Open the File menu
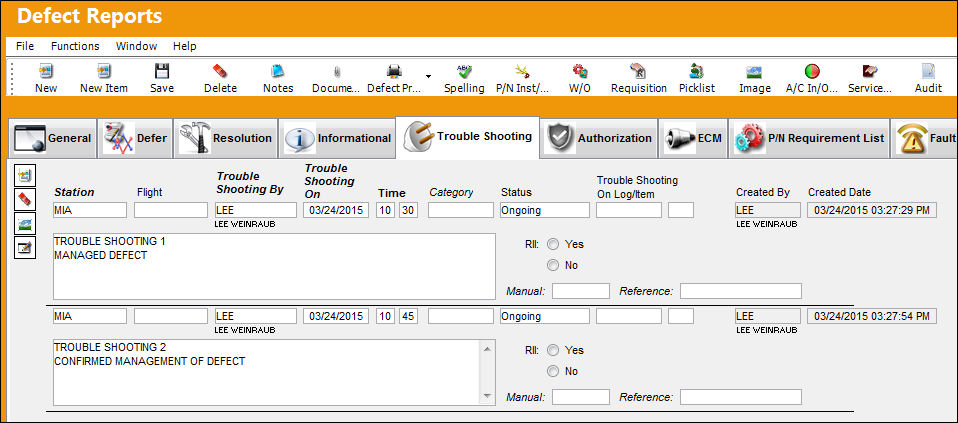 25,46
